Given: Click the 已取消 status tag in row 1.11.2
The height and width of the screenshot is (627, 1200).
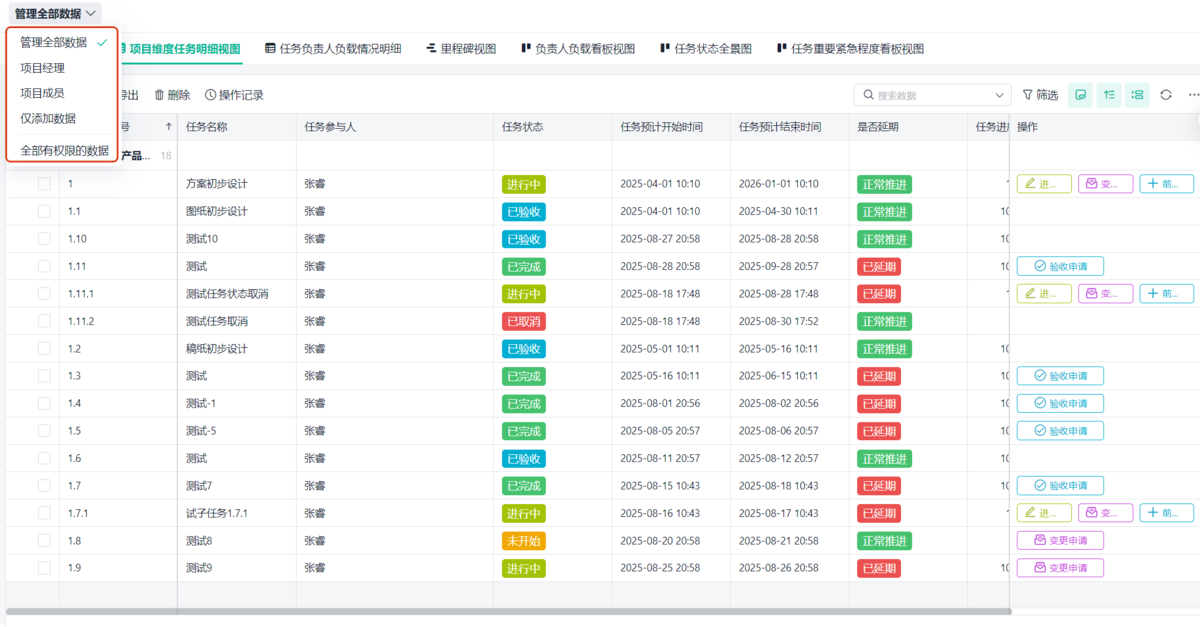Looking at the screenshot, I should (x=524, y=321).
